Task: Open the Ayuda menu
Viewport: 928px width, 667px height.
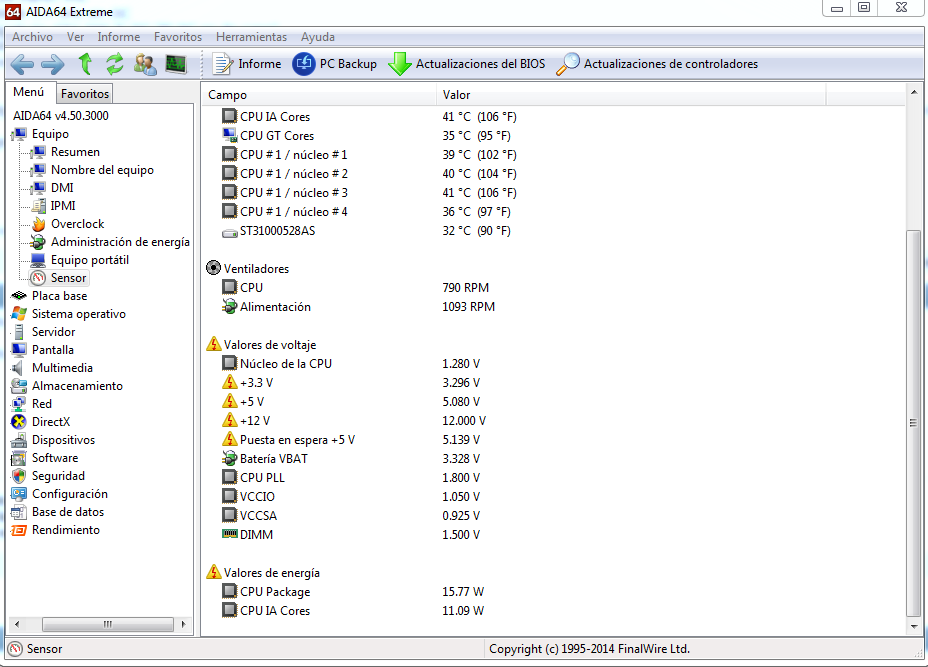Action: [x=318, y=37]
